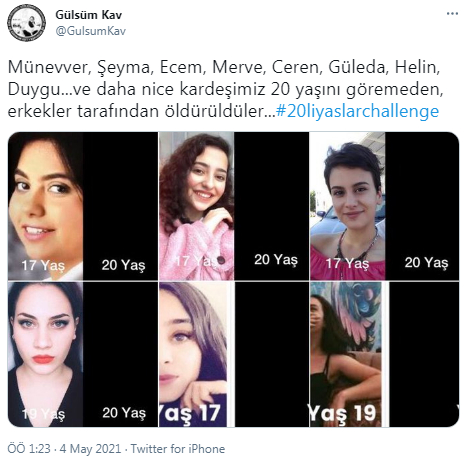This screenshot has height=460, width=468.
Task: Open the Gülsüm Kav display name profile link
Action: (x=88, y=15)
